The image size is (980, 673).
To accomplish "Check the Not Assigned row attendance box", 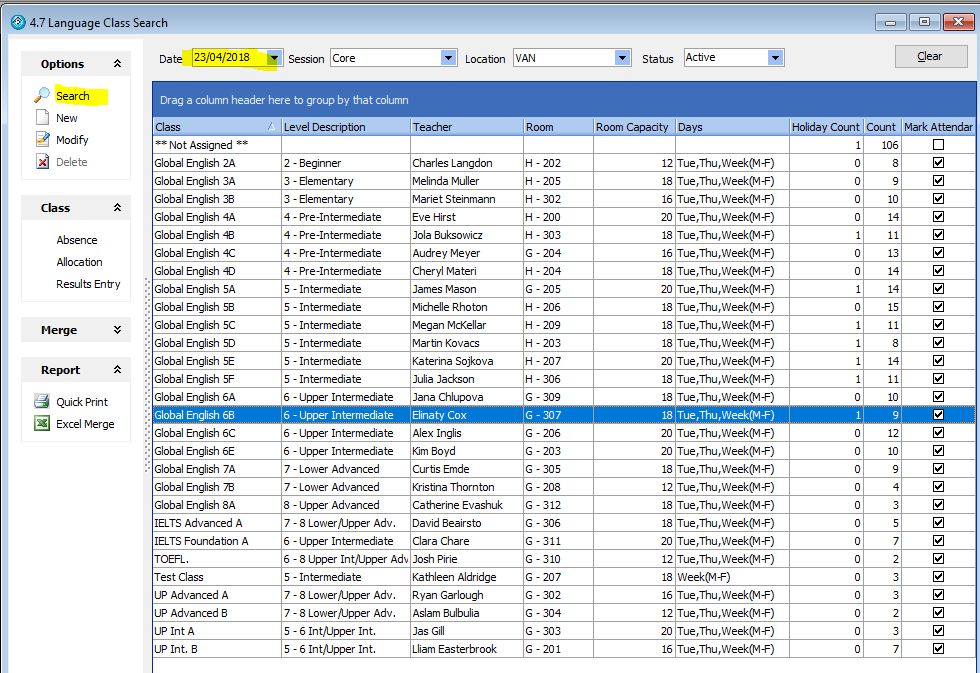I will click(x=938, y=145).
